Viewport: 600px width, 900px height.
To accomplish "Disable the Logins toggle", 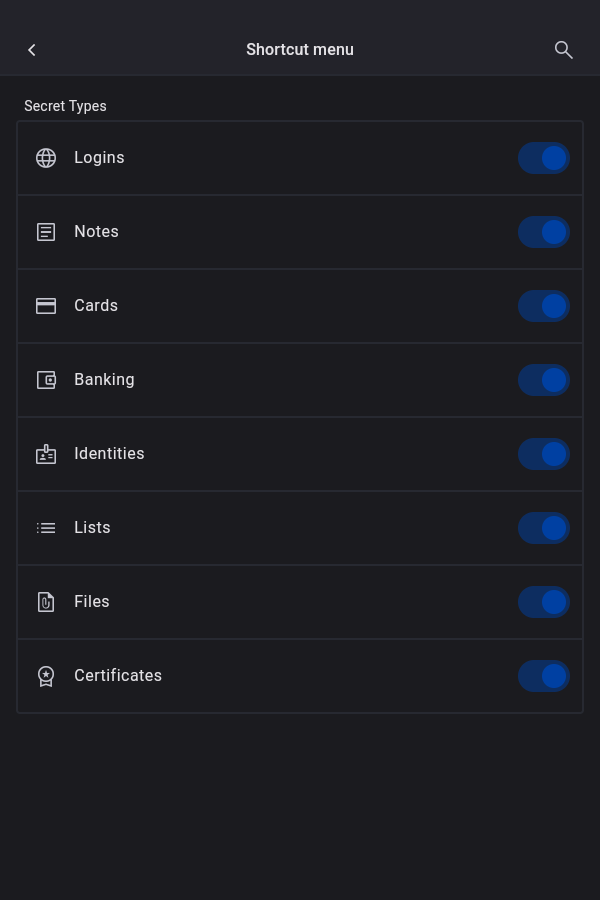I will point(543,158).
